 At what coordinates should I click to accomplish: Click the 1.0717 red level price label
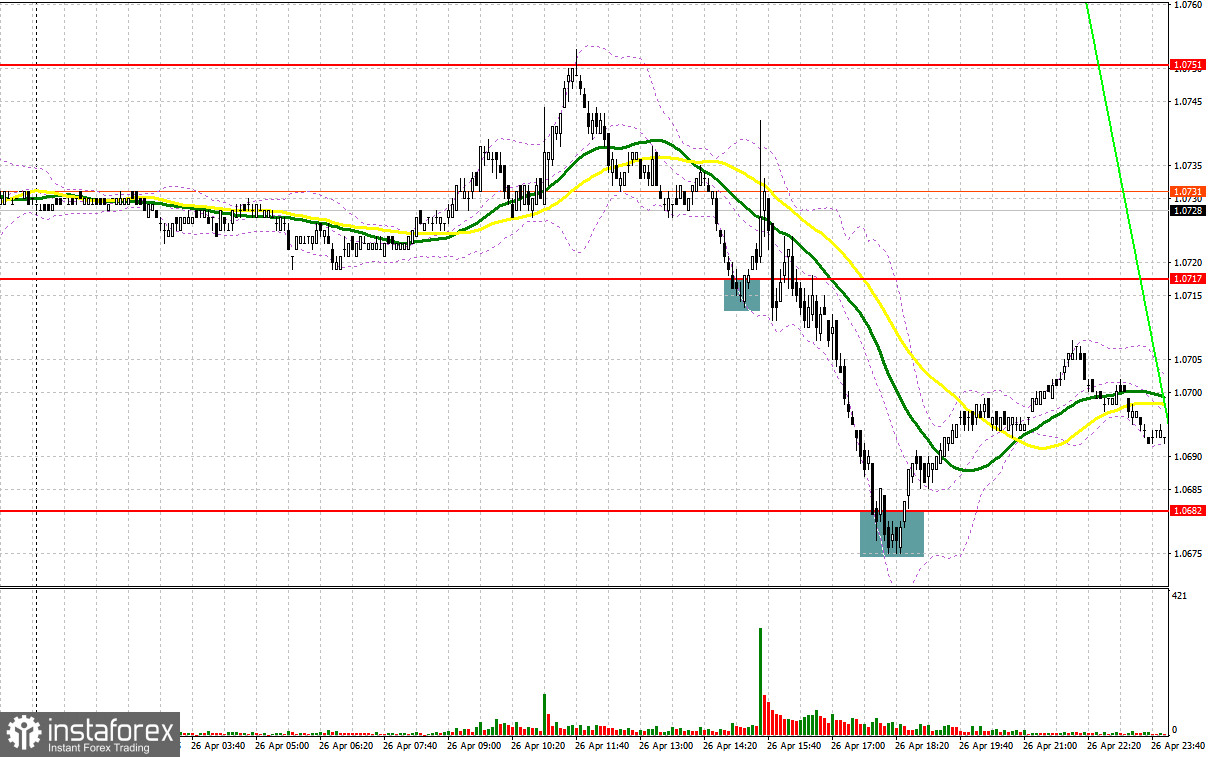coord(1188,280)
